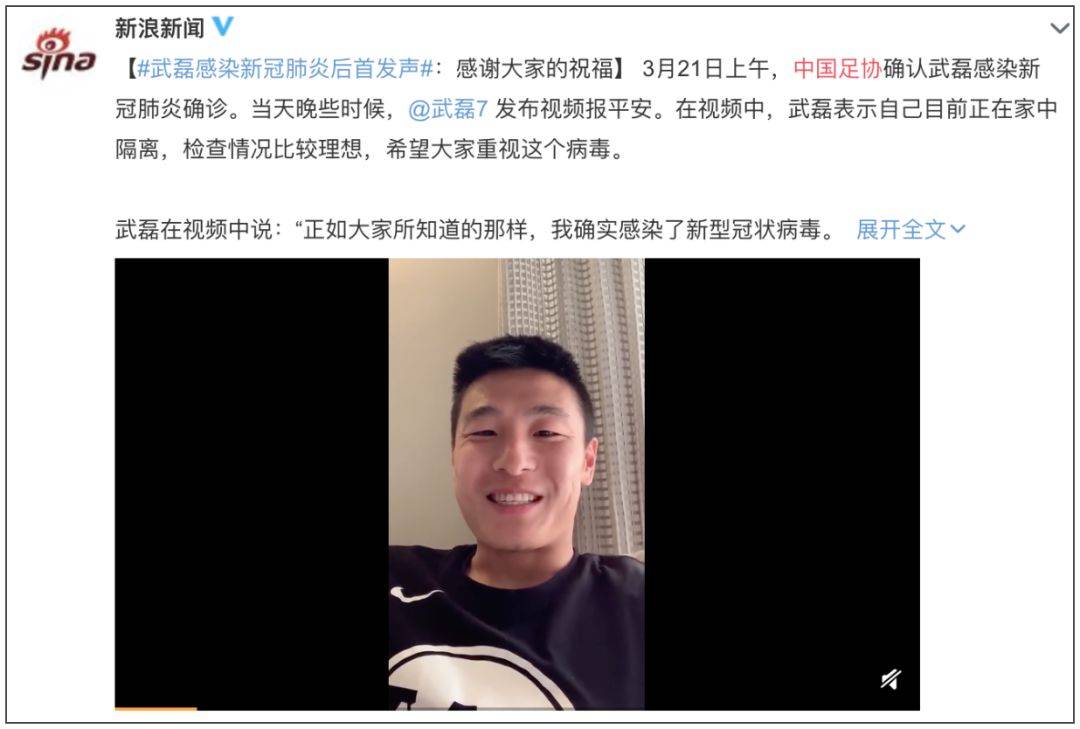Unmute the video with the speaker icon
This screenshot has height=729, width=1080.
(x=891, y=679)
